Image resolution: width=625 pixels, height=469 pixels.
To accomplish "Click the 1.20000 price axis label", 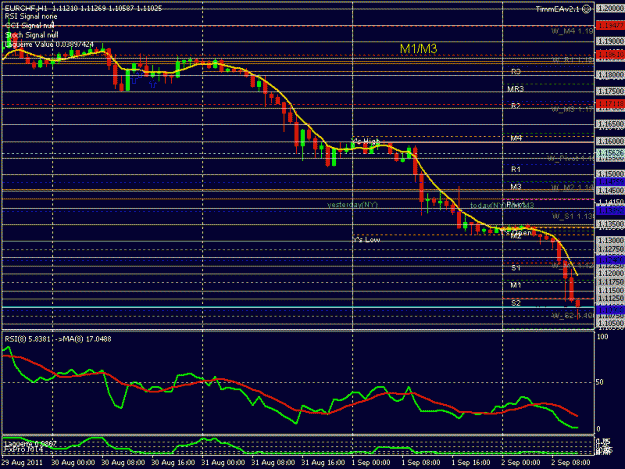I will (610, 8).
